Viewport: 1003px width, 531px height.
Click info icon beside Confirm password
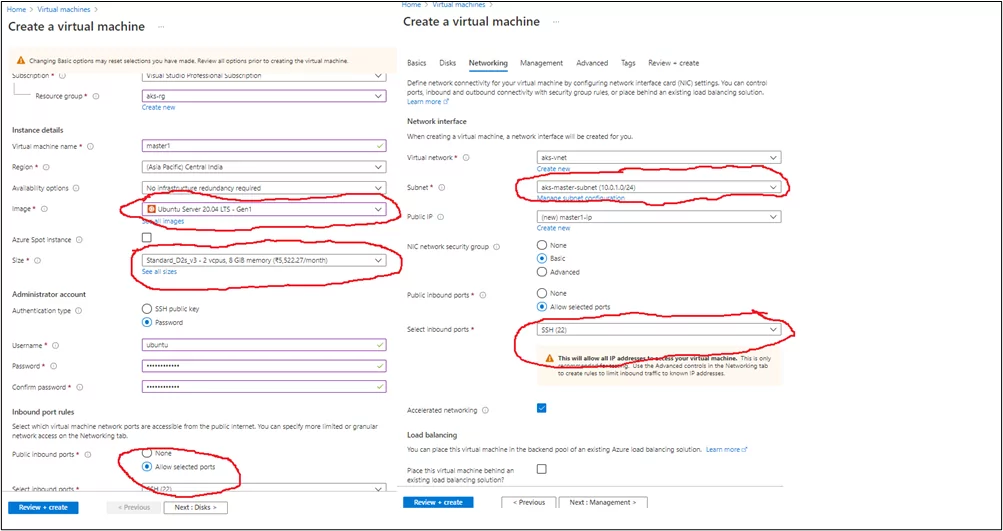point(79,387)
